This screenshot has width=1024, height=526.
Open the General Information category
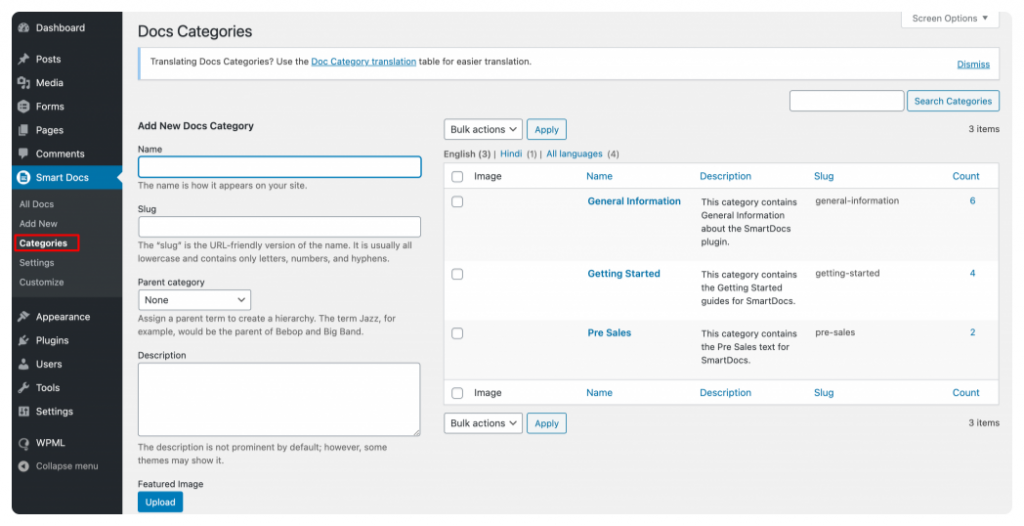tap(634, 201)
